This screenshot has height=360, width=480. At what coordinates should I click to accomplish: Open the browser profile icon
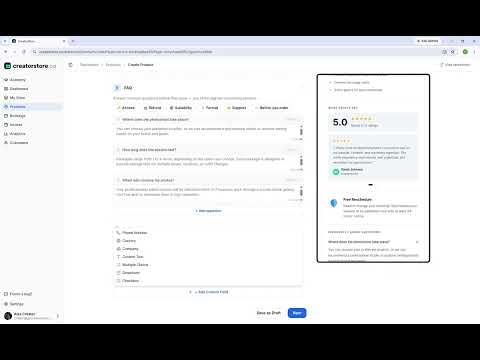point(465,52)
